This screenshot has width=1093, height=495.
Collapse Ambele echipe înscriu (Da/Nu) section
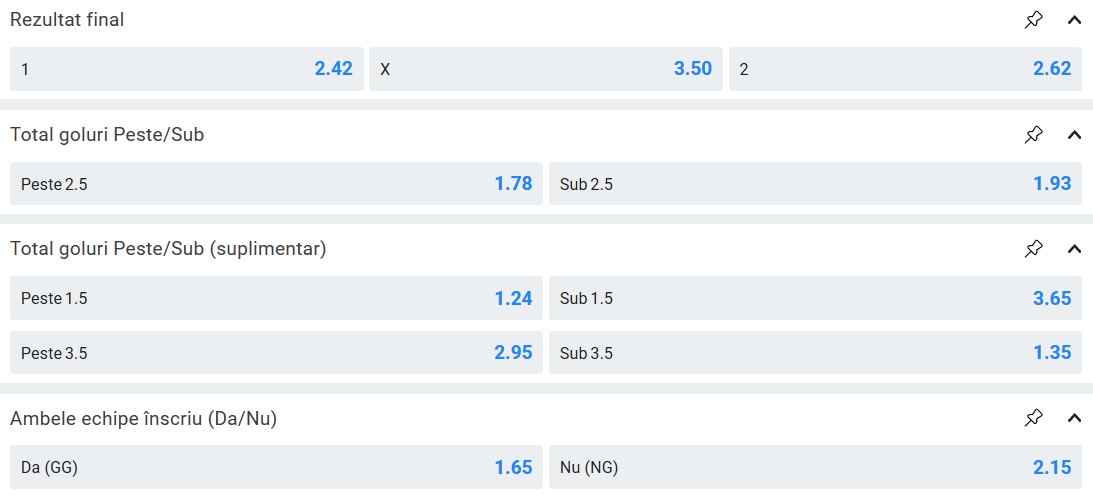coord(1074,419)
